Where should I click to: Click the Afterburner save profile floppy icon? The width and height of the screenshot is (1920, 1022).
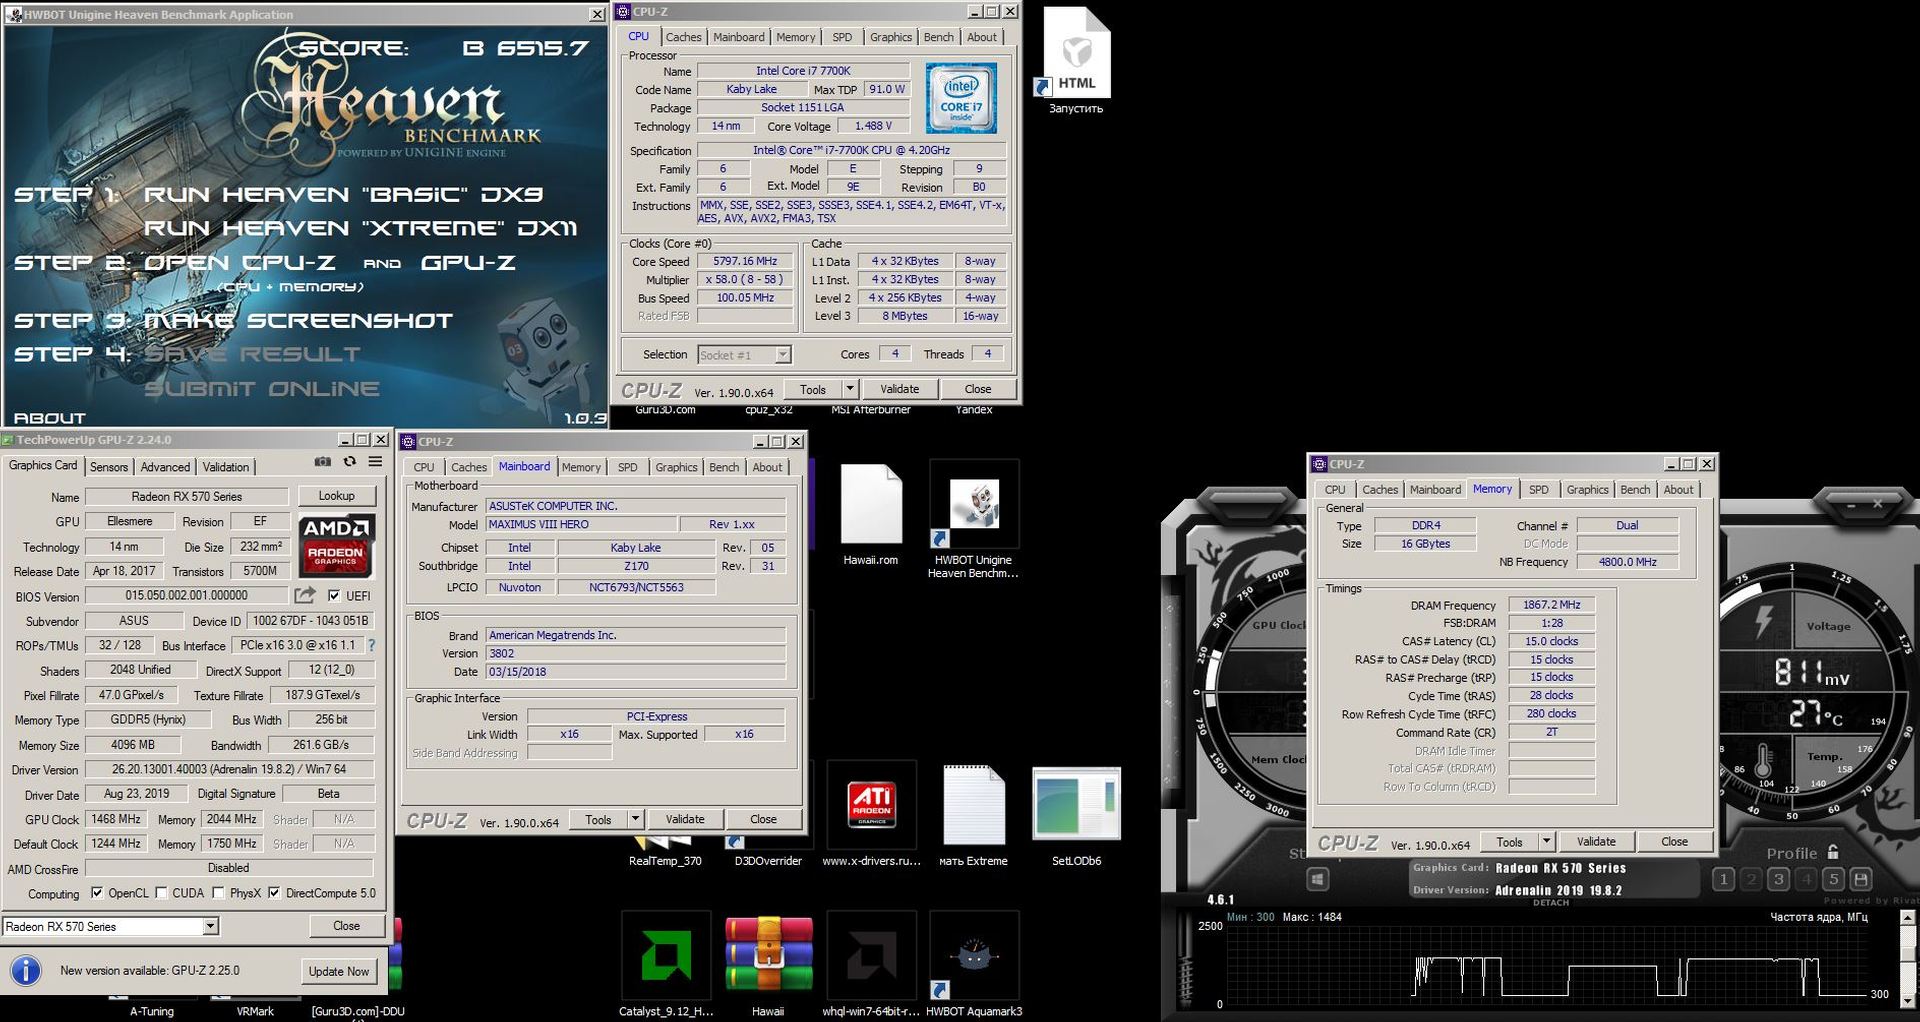[1860, 879]
